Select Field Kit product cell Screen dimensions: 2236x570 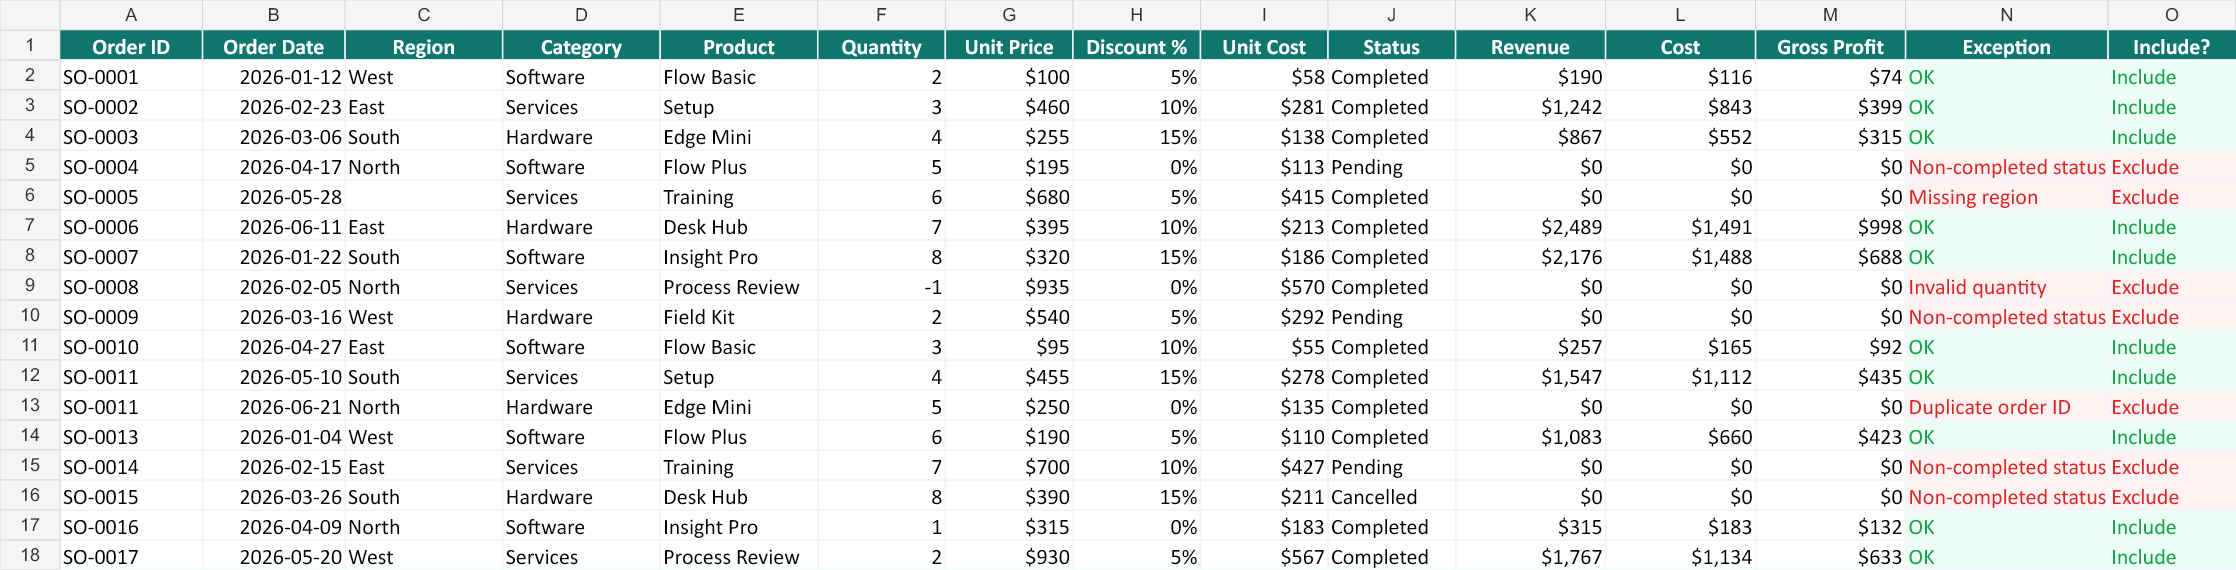[x=739, y=316]
